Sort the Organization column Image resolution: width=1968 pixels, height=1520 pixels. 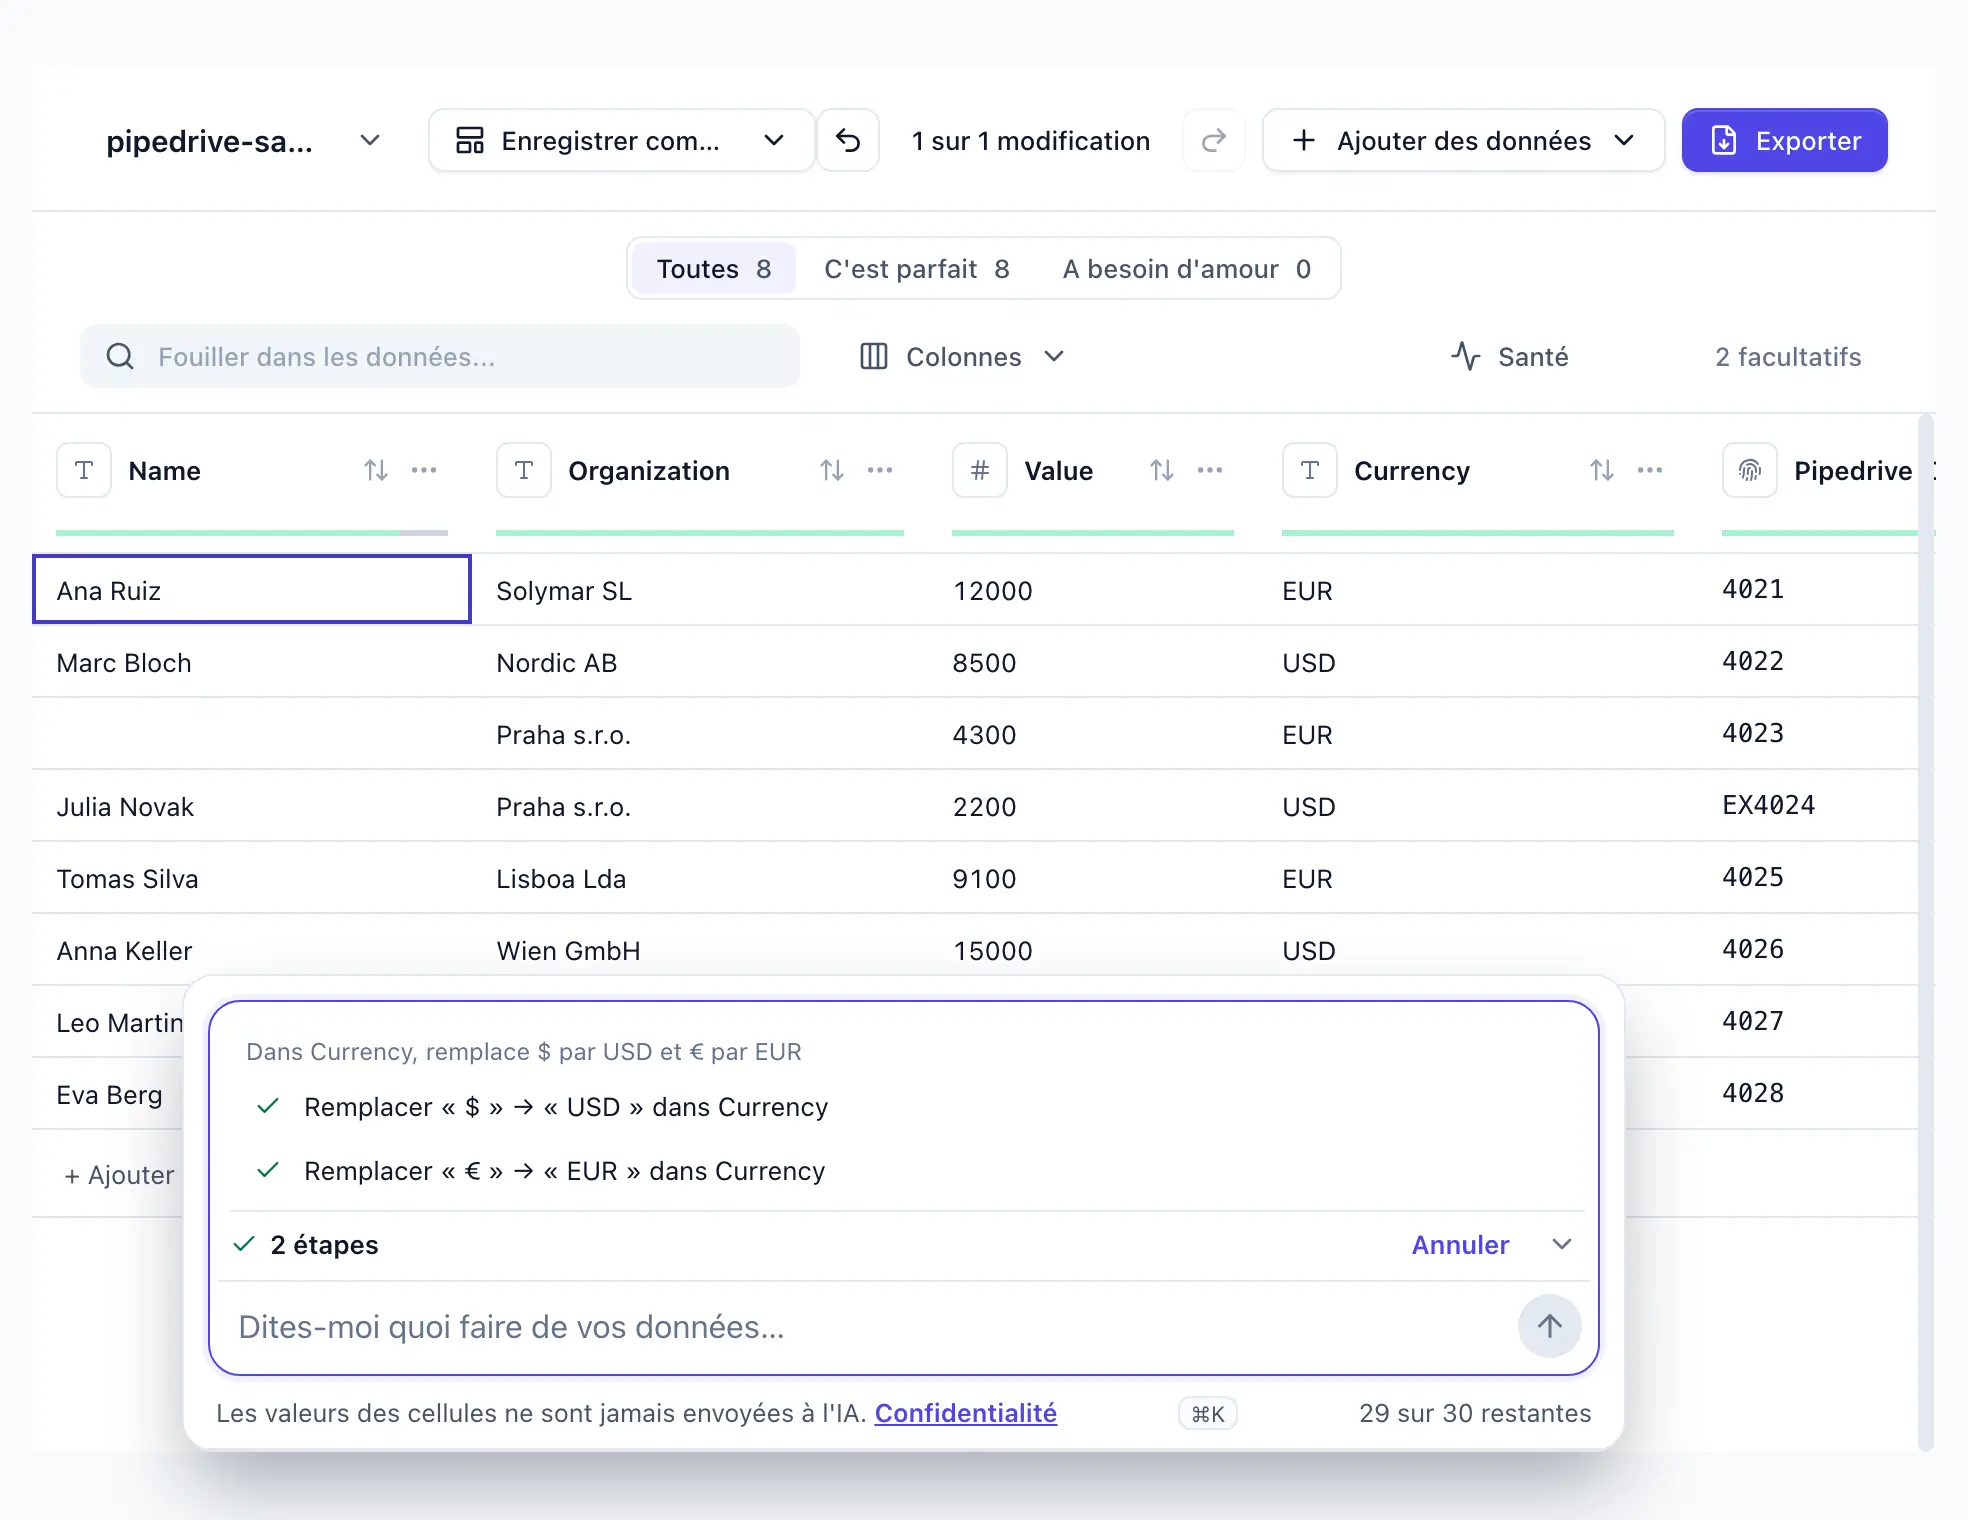[832, 470]
